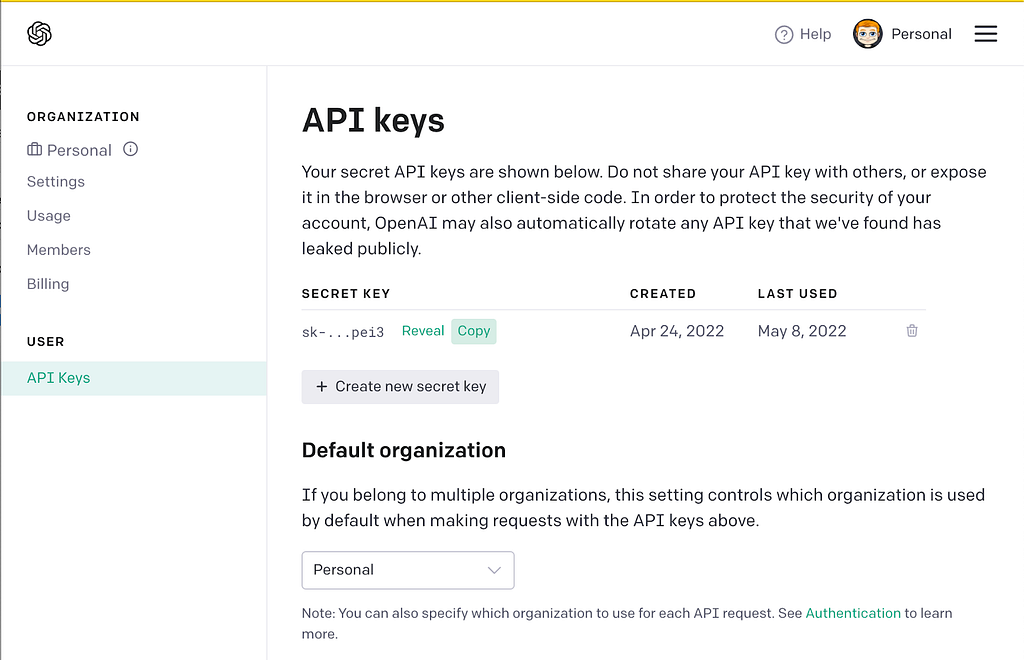Screen dimensions: 1024x660
Task: Click the Default organization heading
Action: coord(404,450)
